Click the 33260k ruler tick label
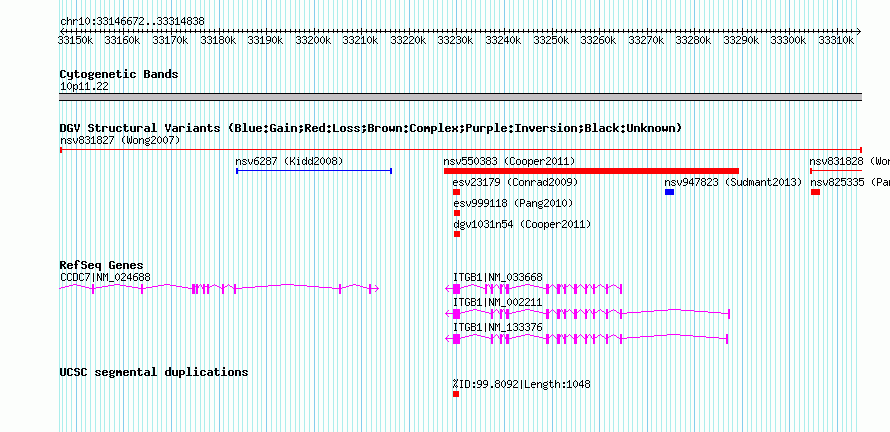This screenshot has height=432, width=890. (598, 40)
